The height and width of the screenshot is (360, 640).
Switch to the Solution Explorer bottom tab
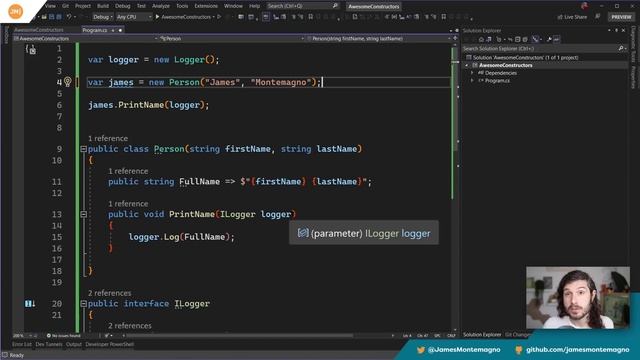click(x=482, y=335)
